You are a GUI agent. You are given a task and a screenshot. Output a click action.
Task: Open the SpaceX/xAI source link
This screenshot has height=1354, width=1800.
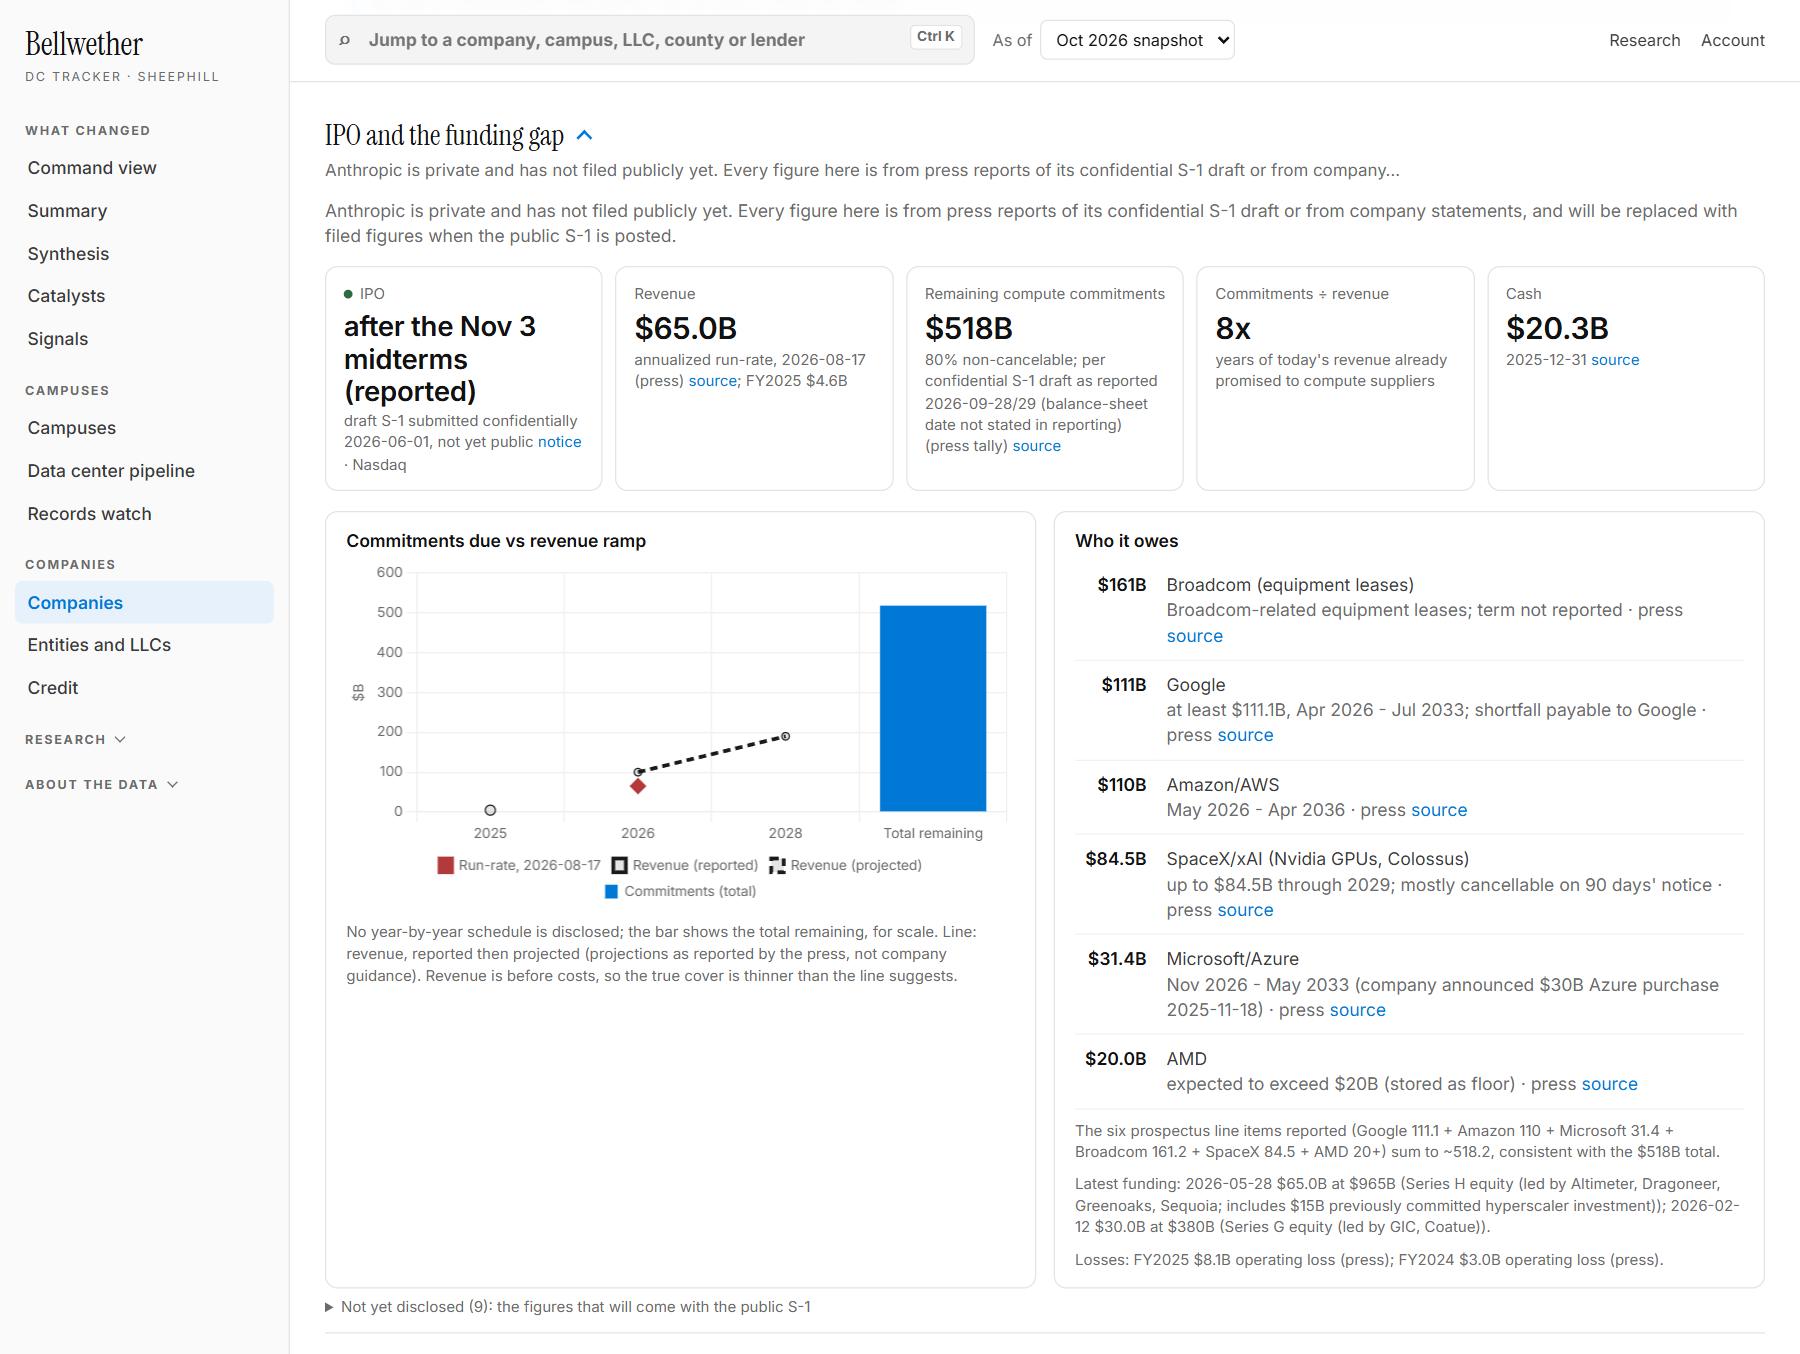pos(1245,910)
